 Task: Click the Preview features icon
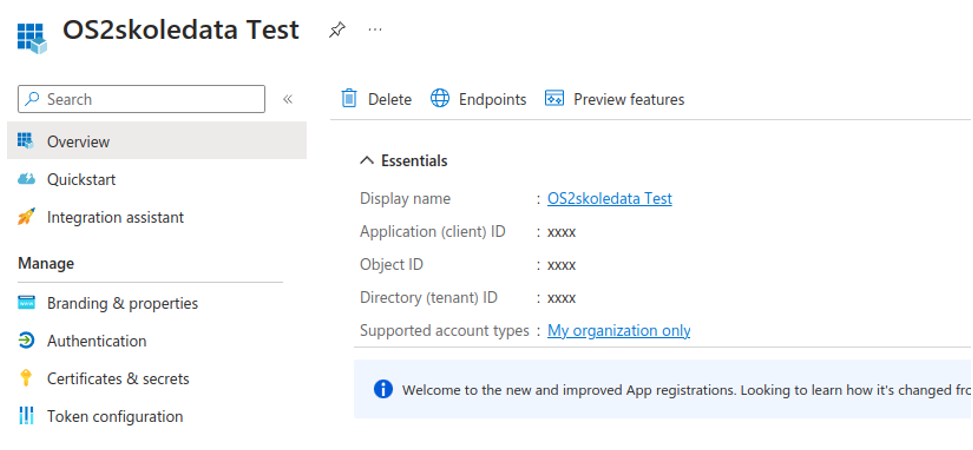coord(554,99)
